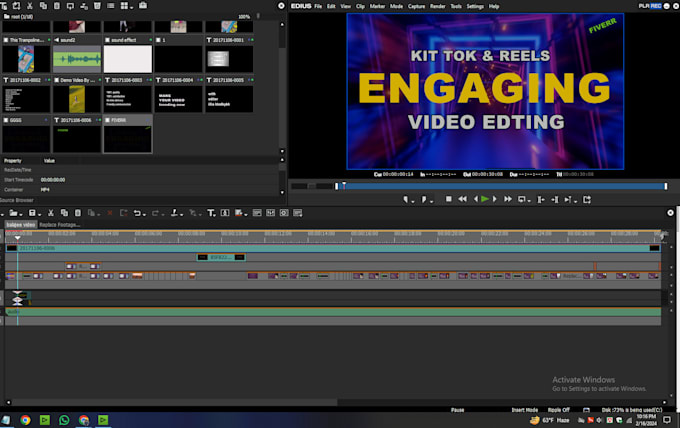
Task: Click the Cut scissors icon in timeline toolbar
Action: point(51,213)
